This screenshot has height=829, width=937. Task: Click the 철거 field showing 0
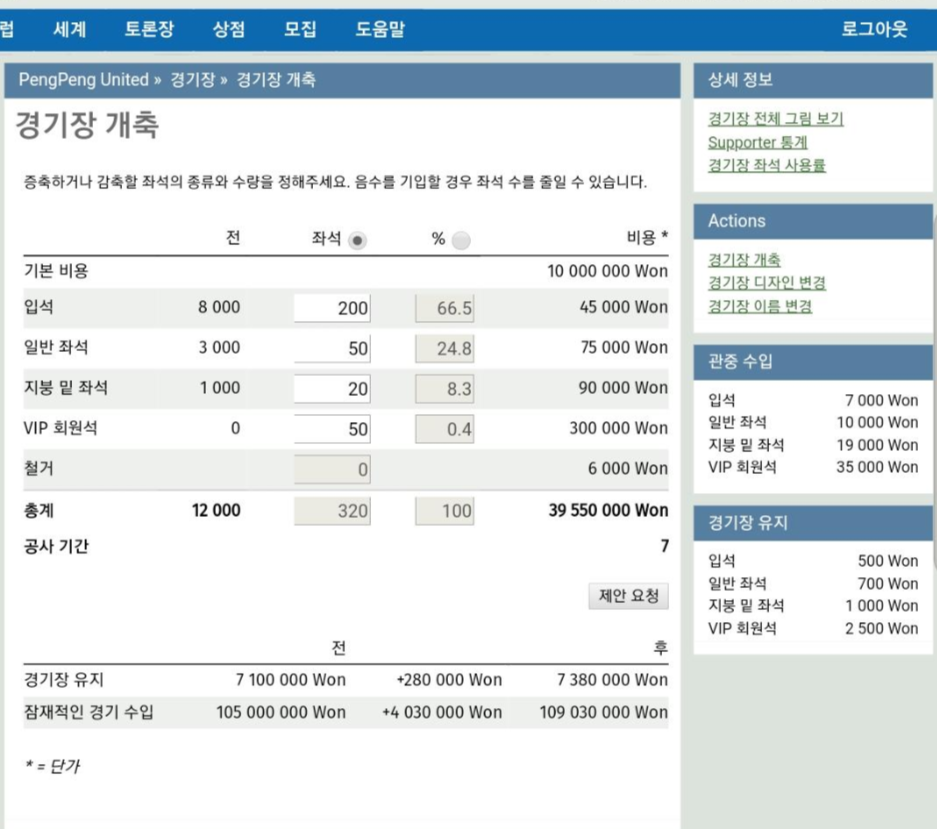[x=332, y=469]
